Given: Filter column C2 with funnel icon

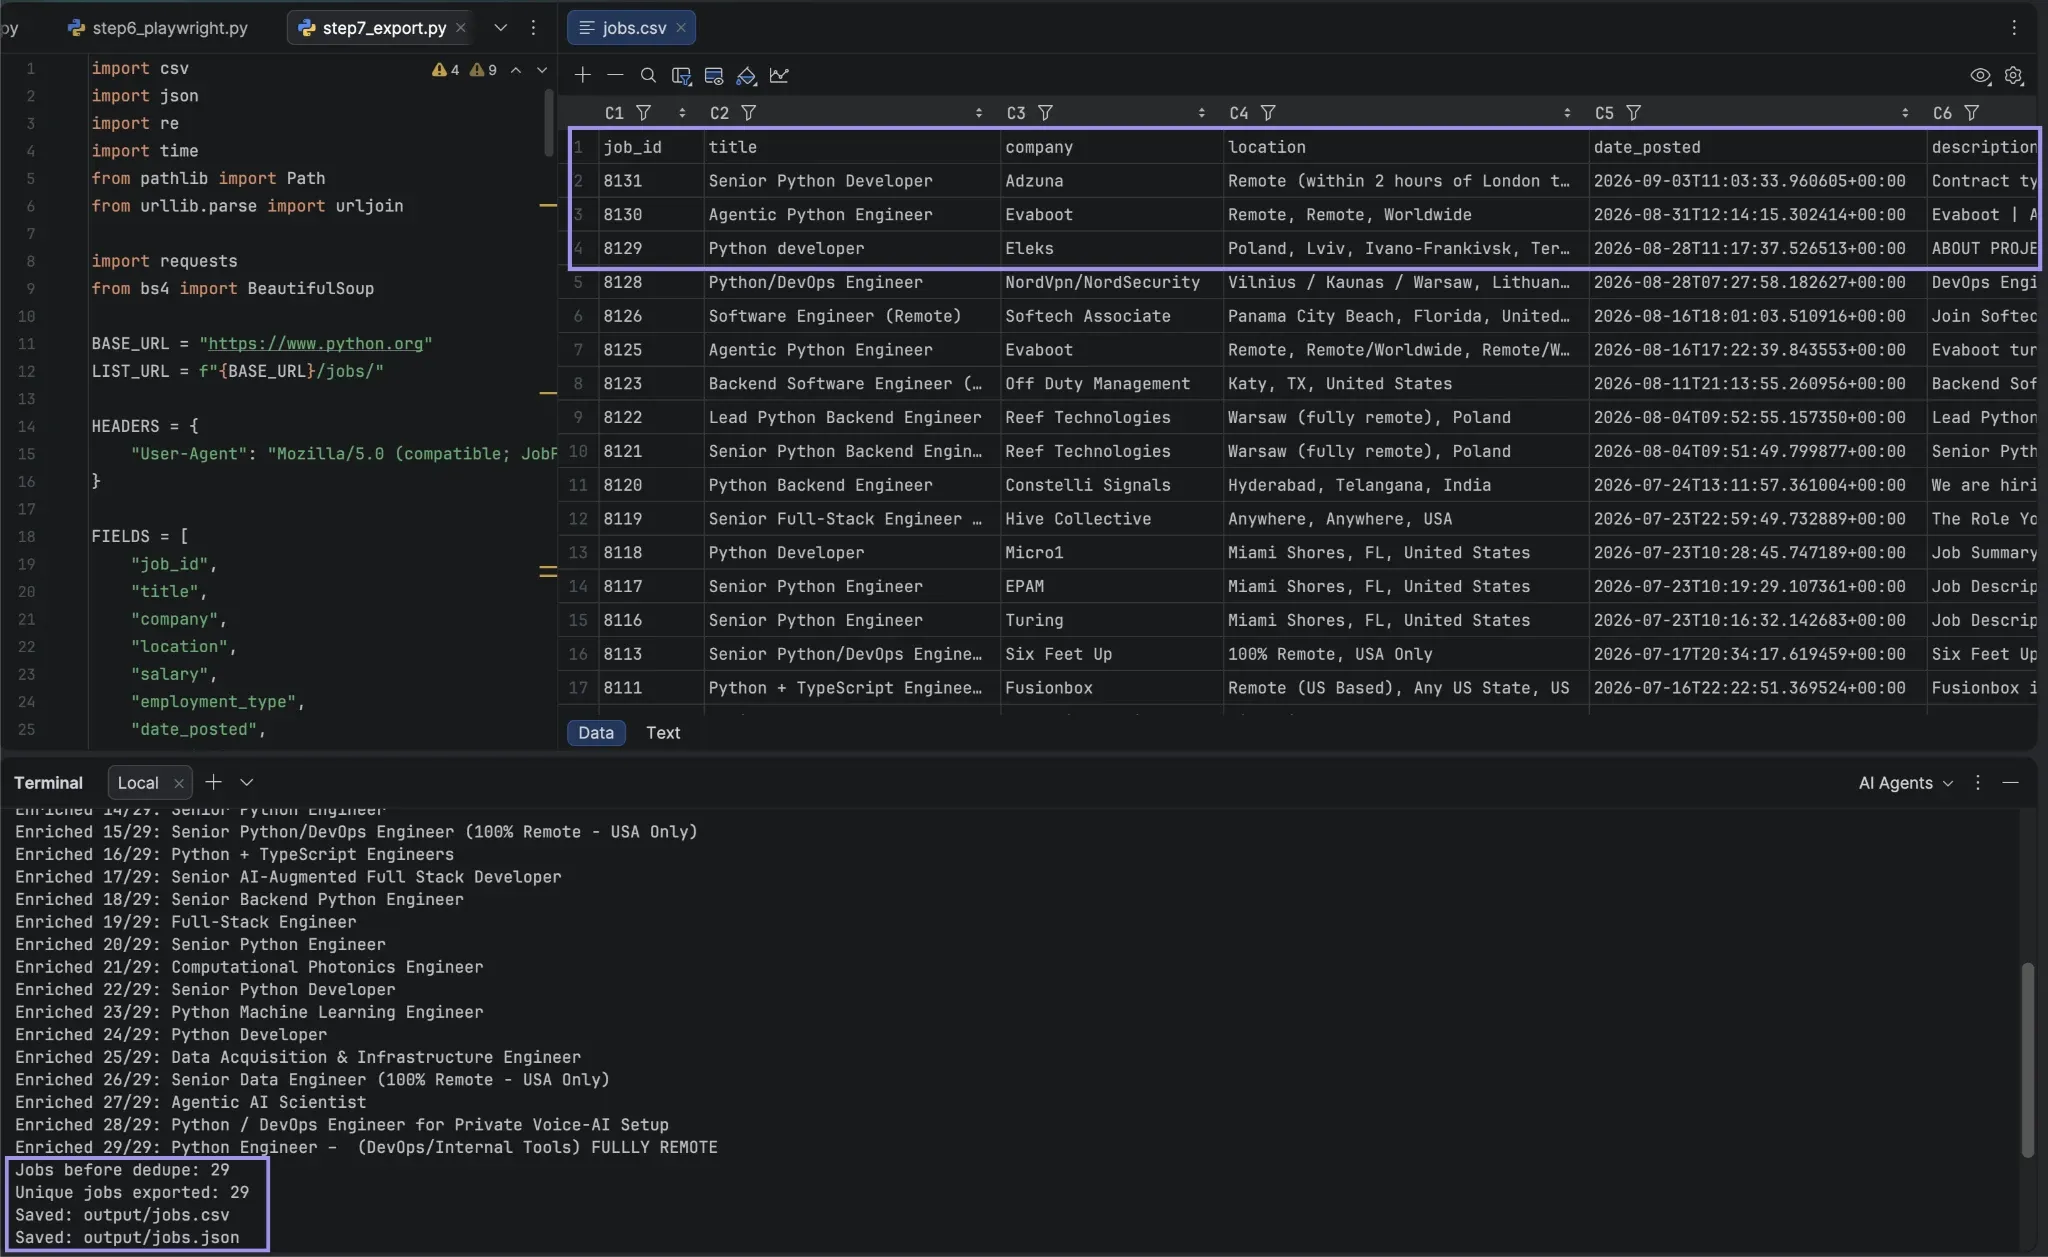Looking at the screenshot, I should 748,113.
